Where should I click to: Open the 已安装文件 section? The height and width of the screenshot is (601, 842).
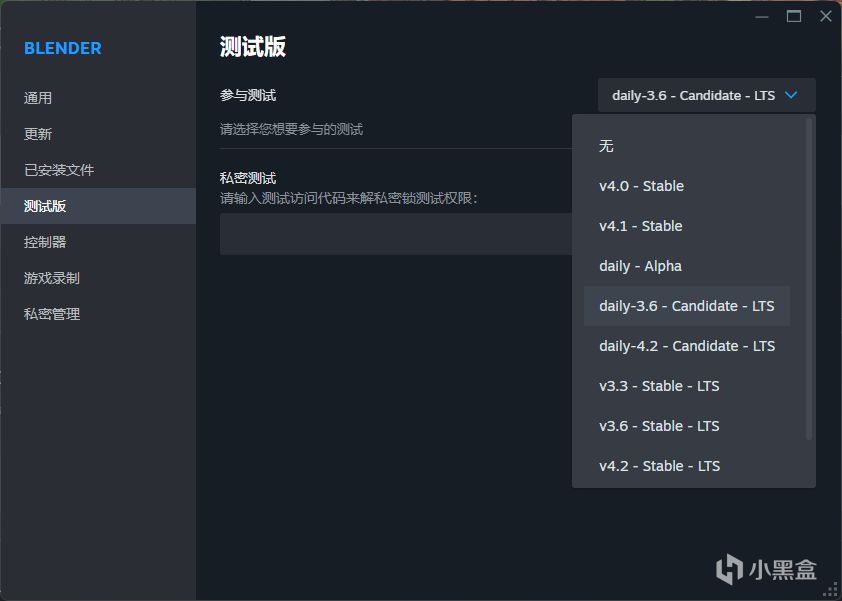coord(59,170)
